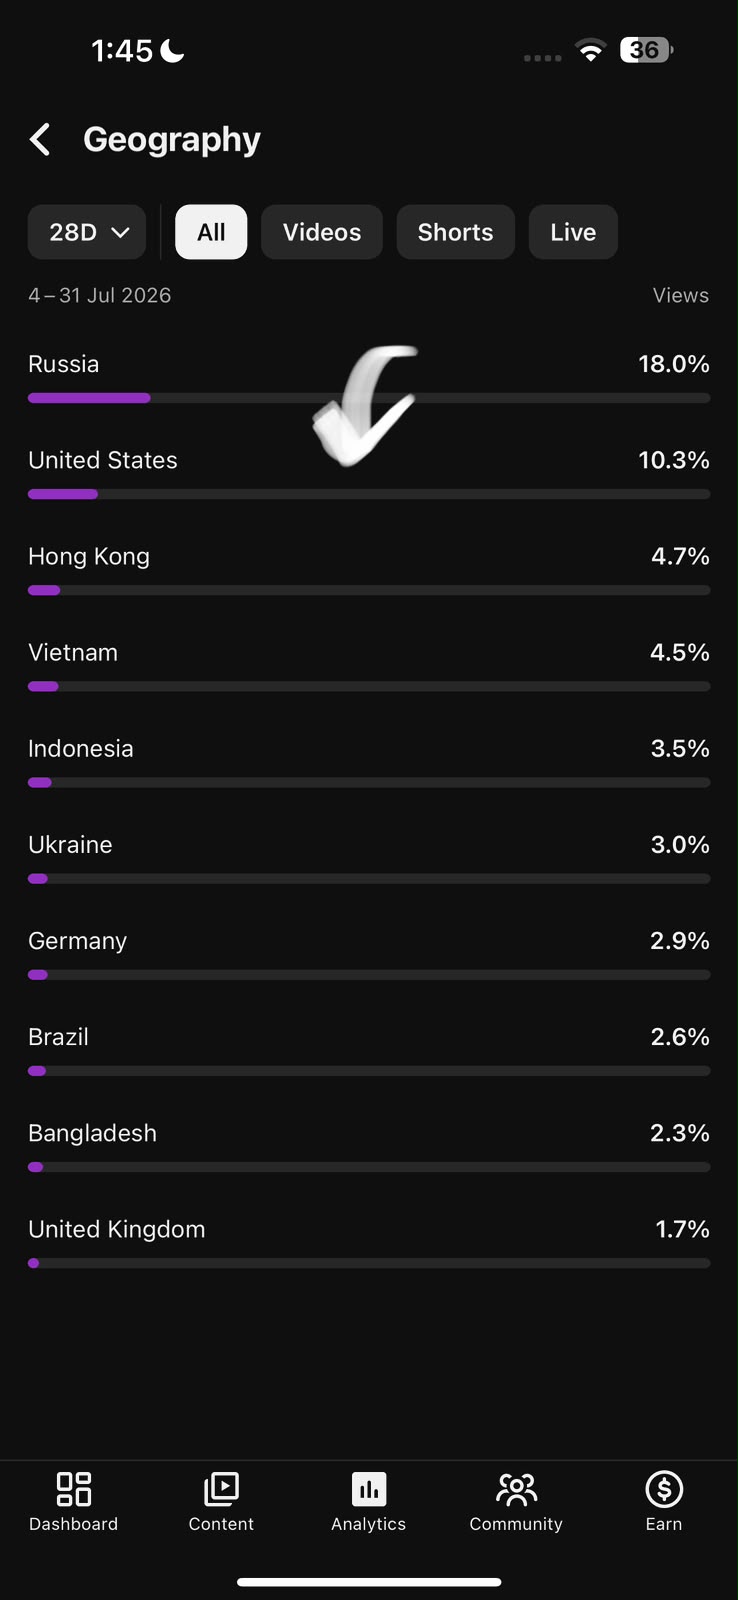Tap the Analytics bar chart icon
Screen dimensions: 738x1600
pyautogui.click(x=369, y=1489)
